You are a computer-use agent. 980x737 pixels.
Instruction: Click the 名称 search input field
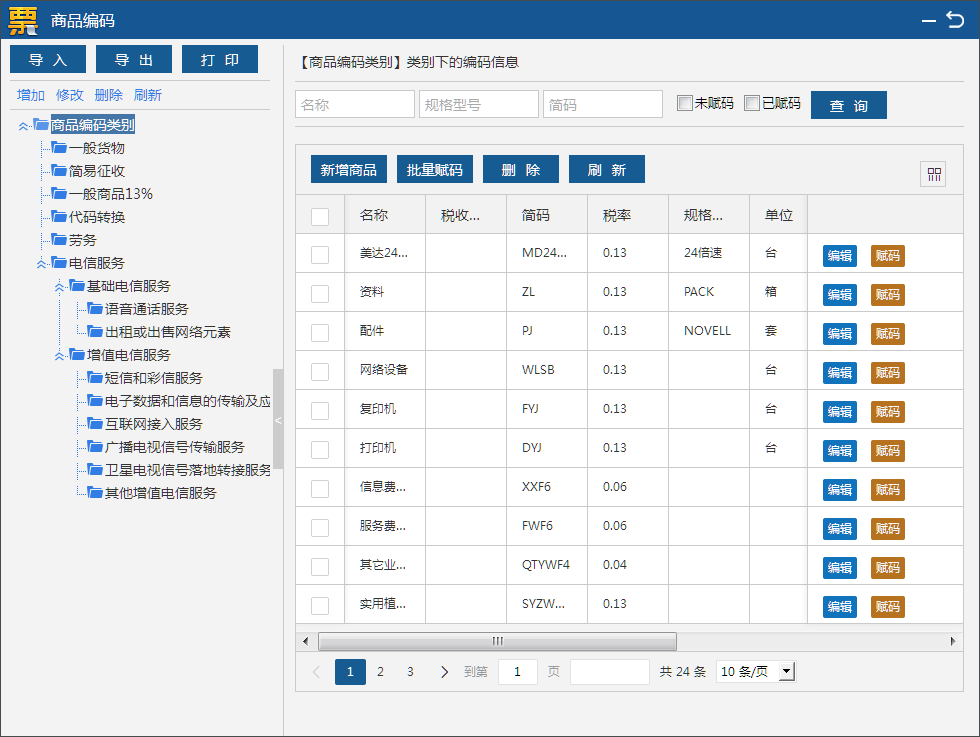pyautogui.click(x=354, y=104)
